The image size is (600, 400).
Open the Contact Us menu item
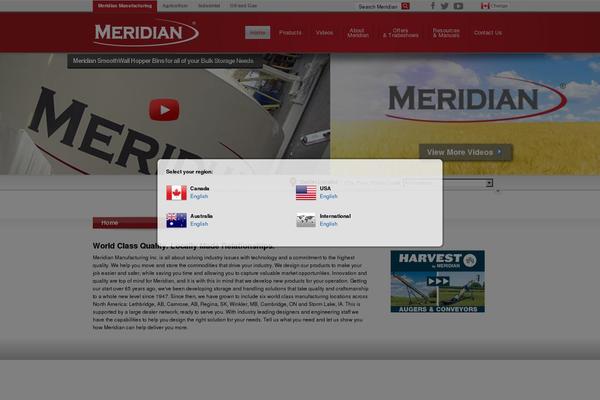488,33
